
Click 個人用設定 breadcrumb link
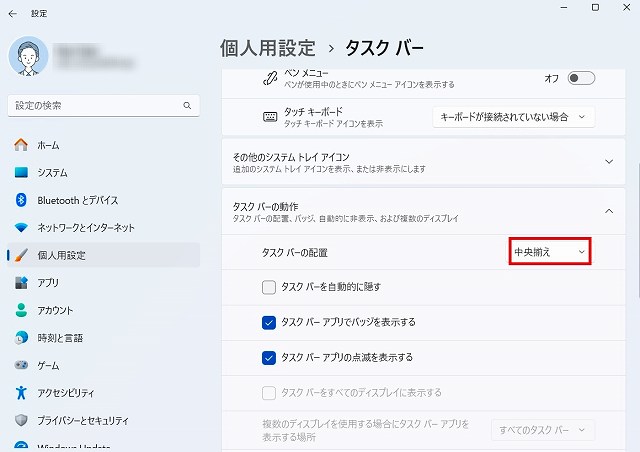click(267, 48)
